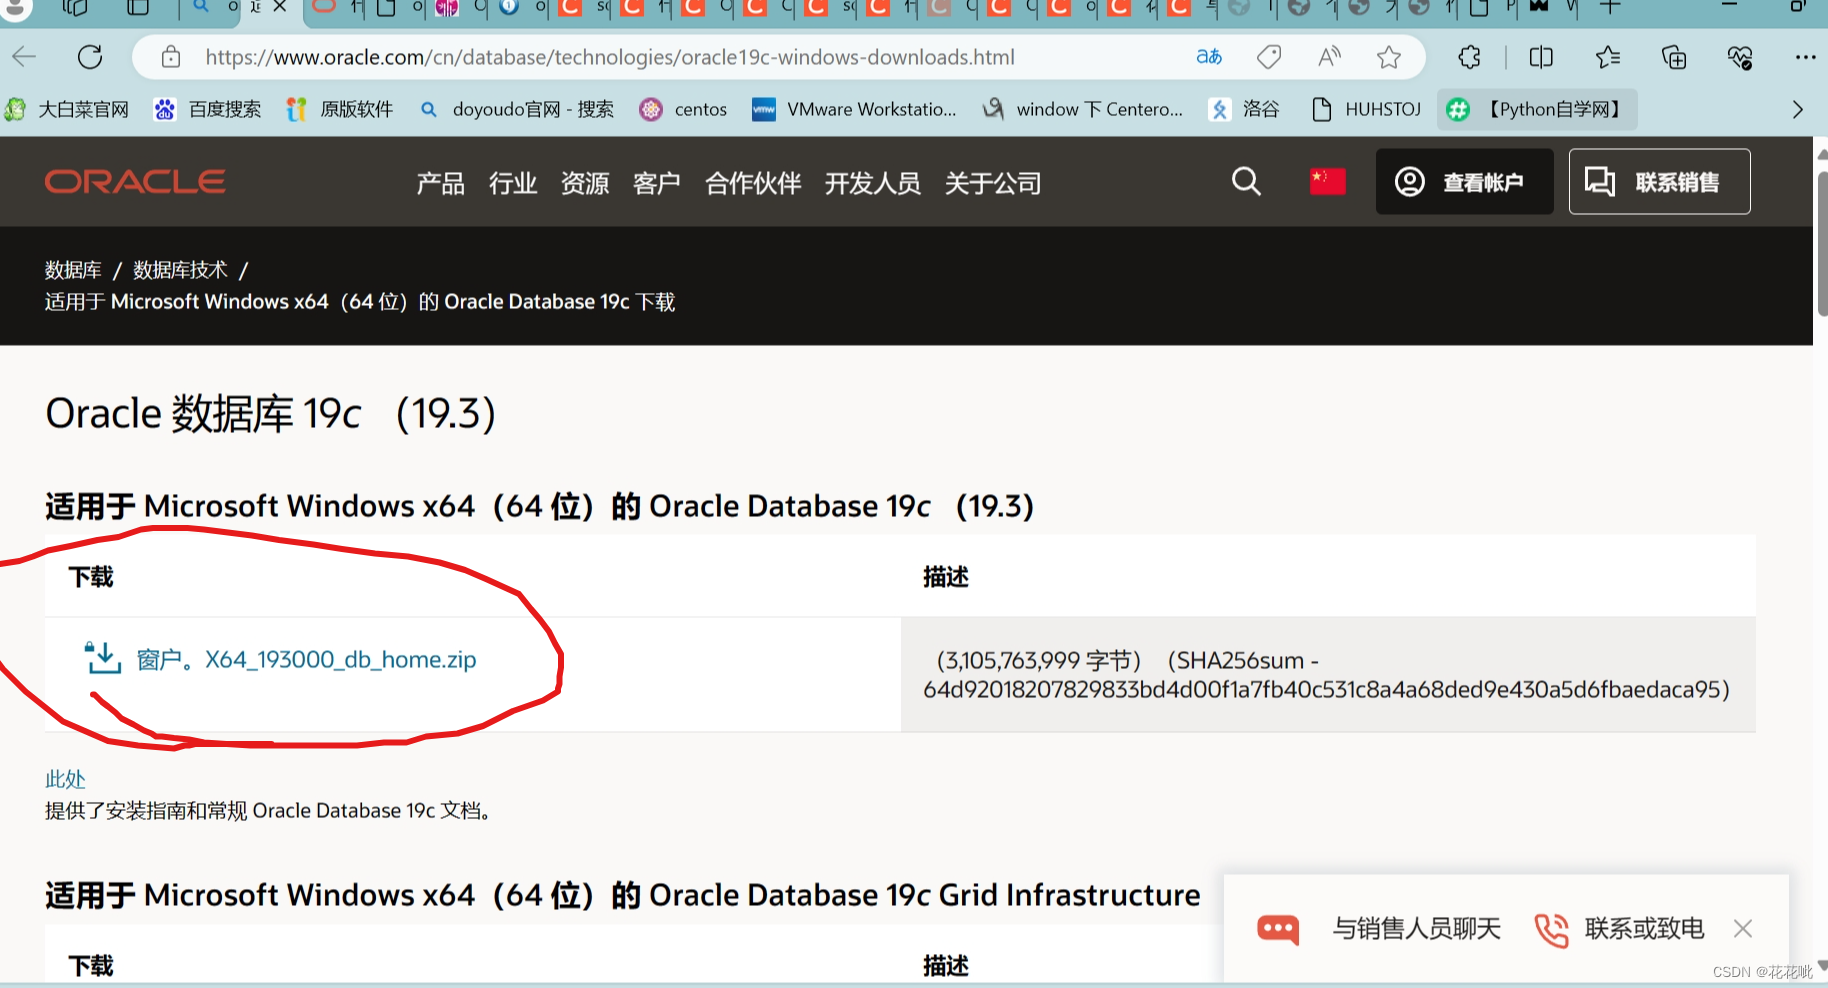
Task: View site security info lock icon
Action: 171,57
